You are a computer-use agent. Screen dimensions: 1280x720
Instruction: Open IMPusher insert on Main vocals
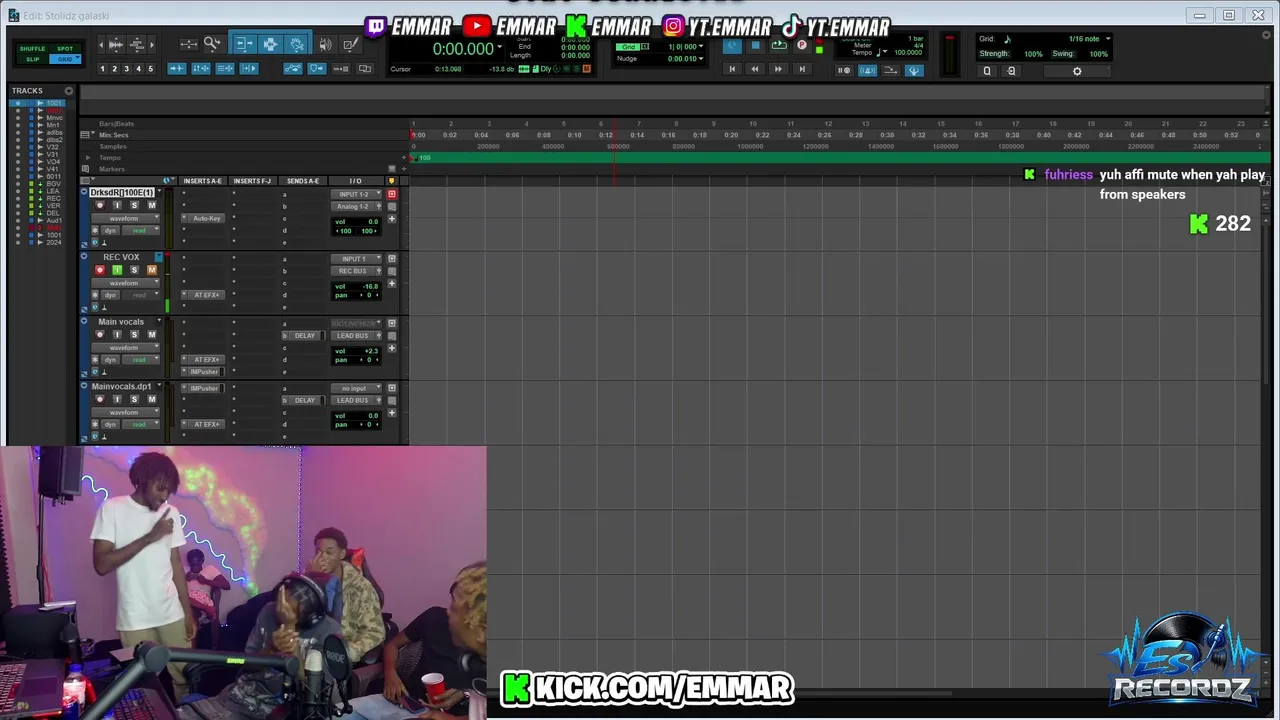(204, 371)
